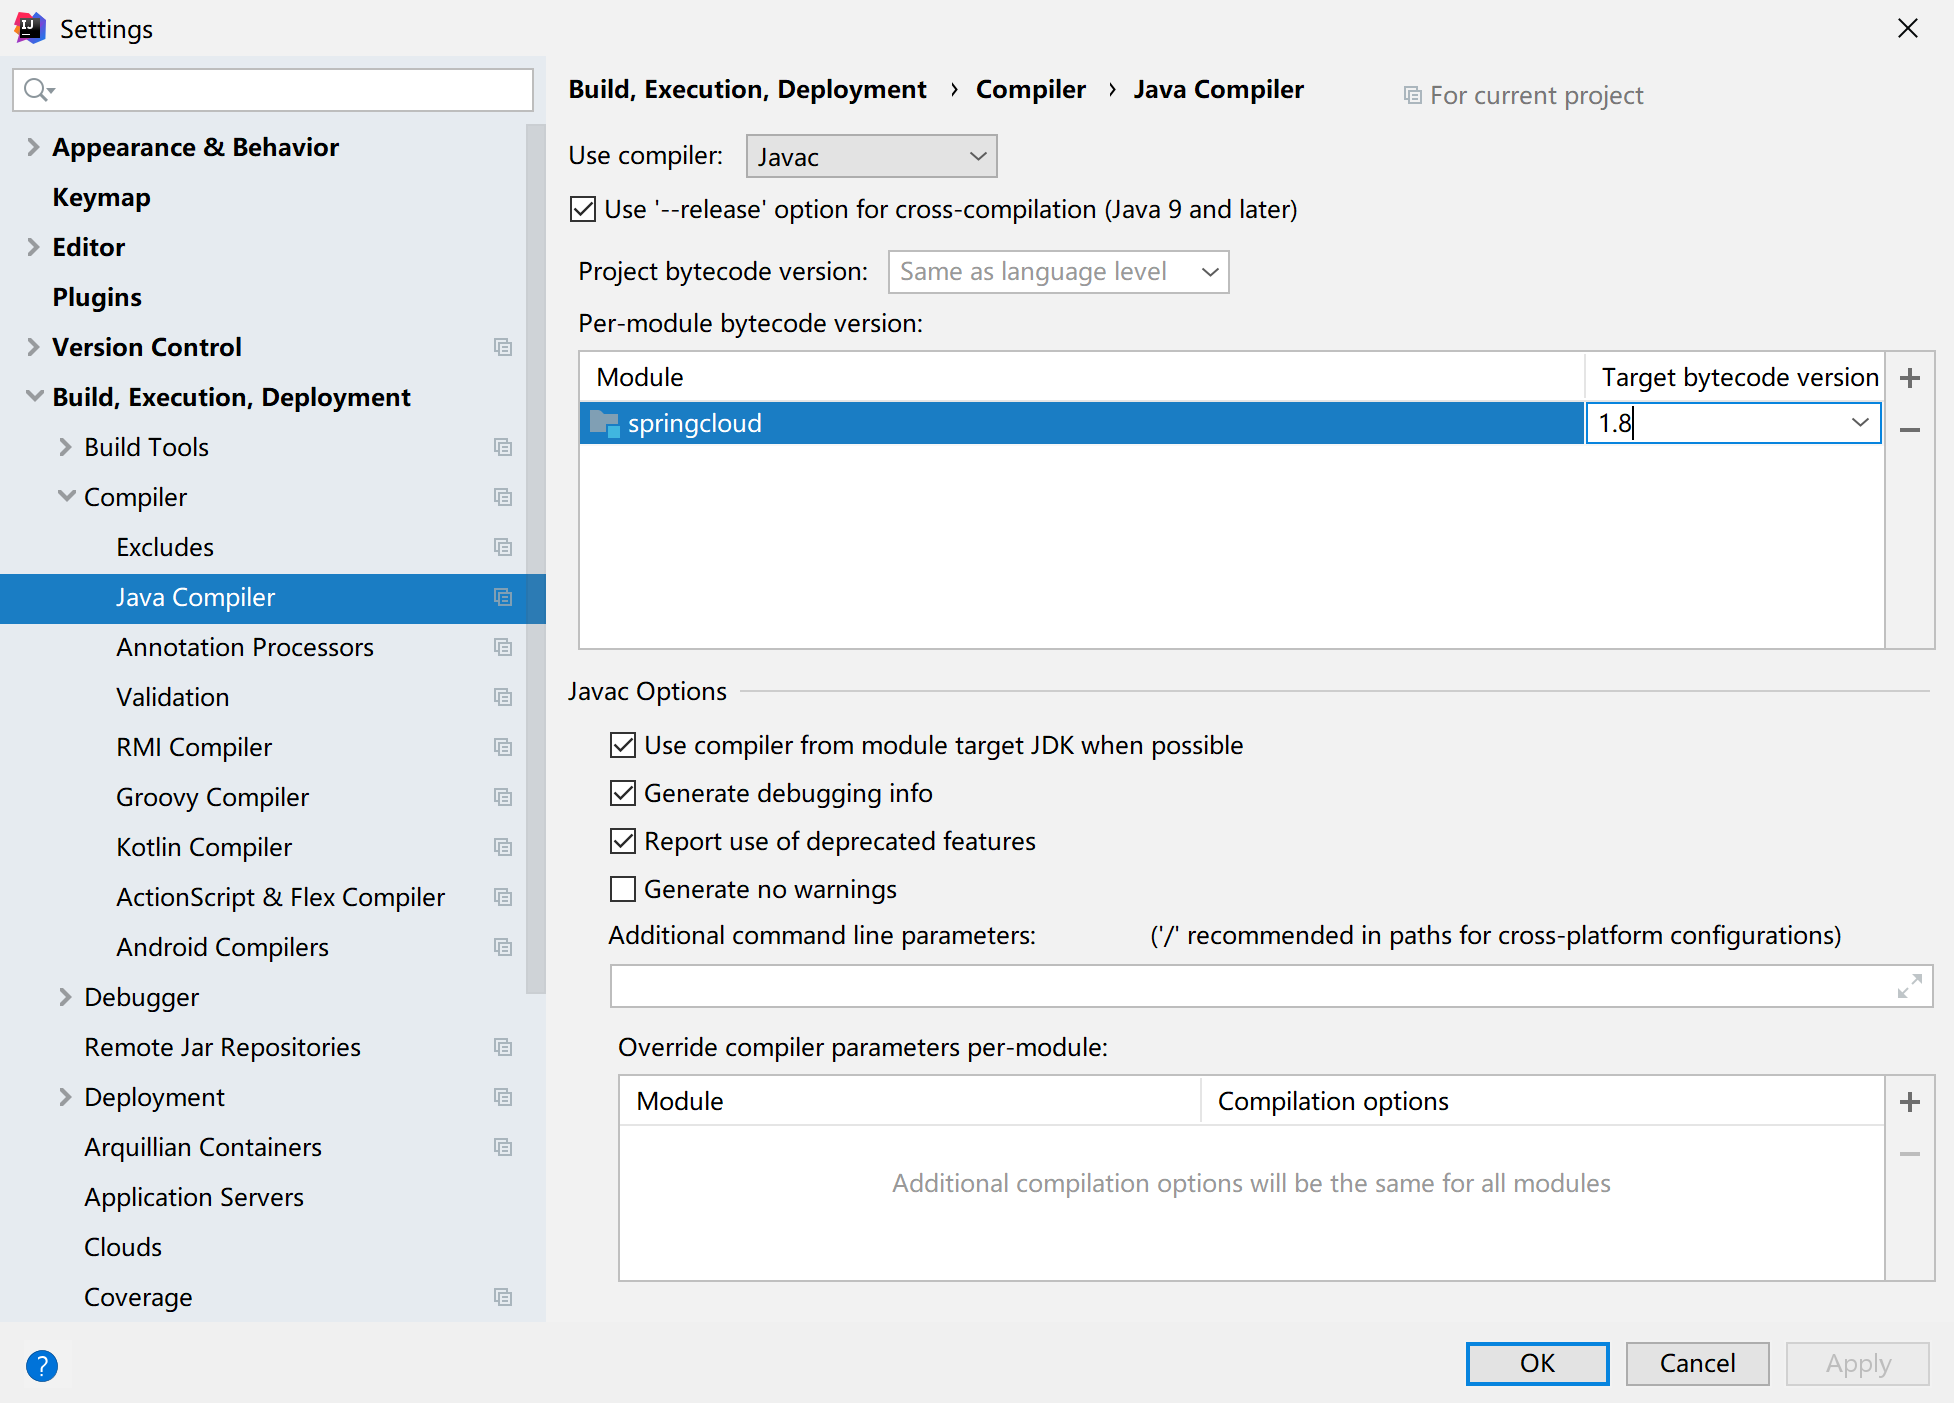Select Kotlin Compiler settings

coord(204,847)
